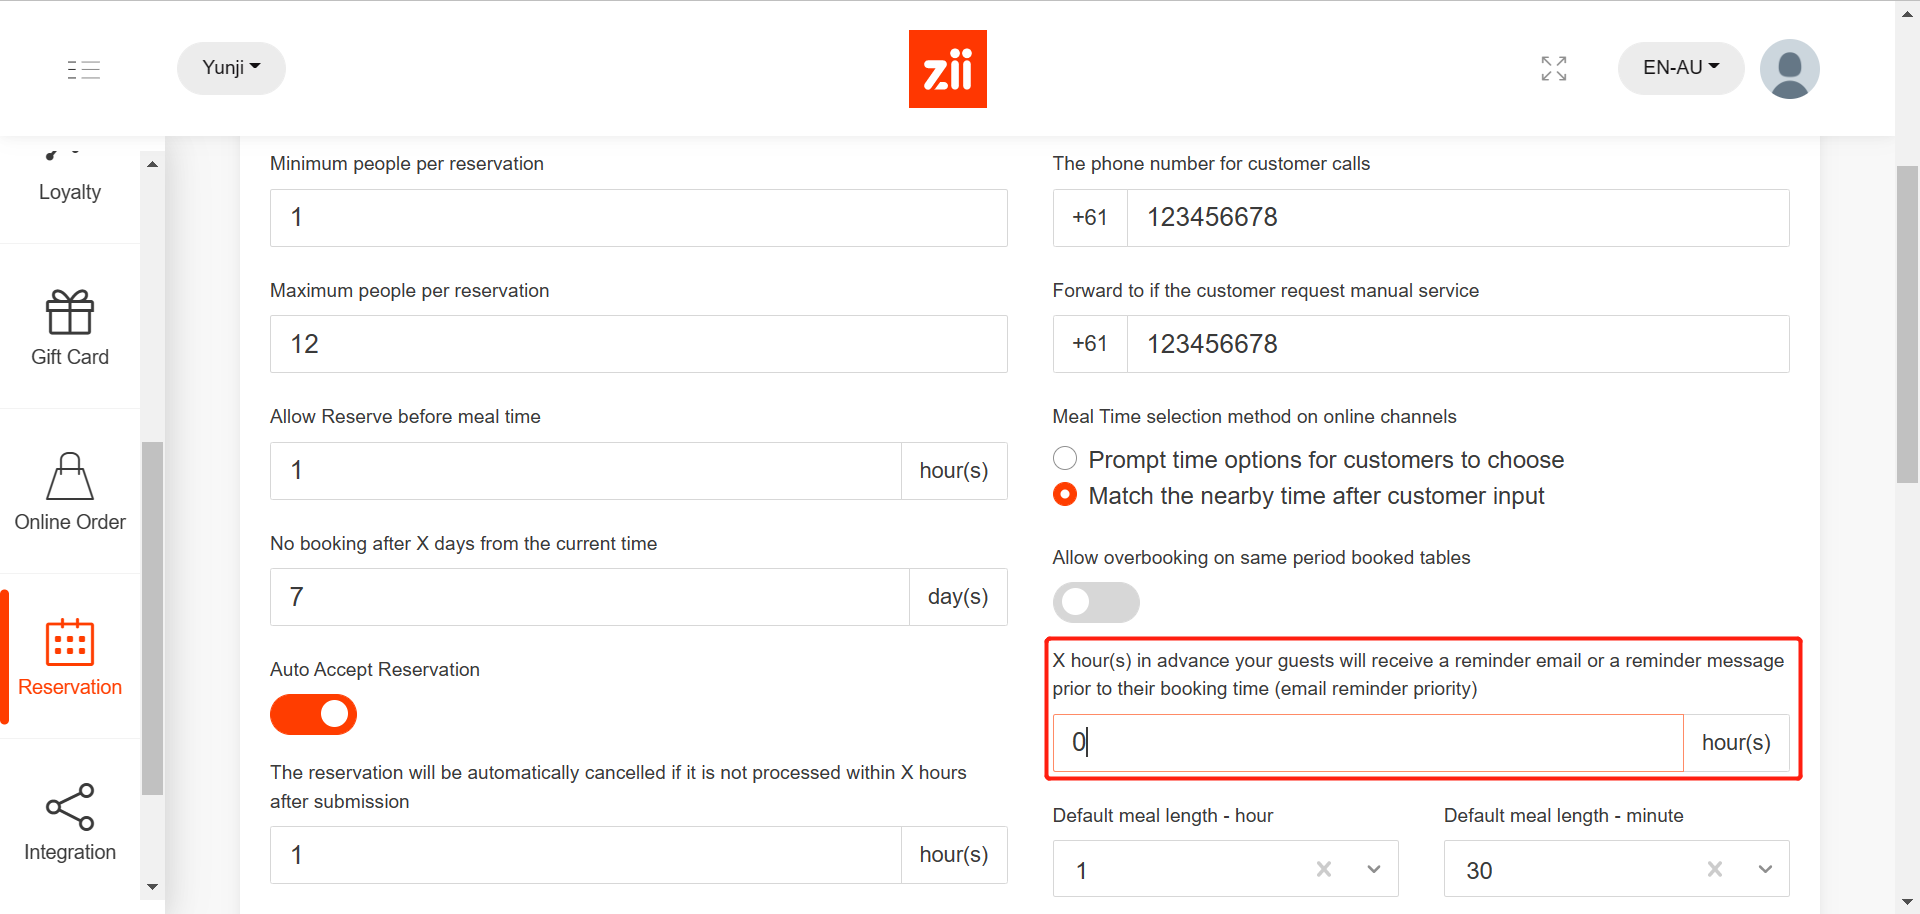Open the EN-AU language menu
The image size is (1920, 914).
coord(1680,68)
